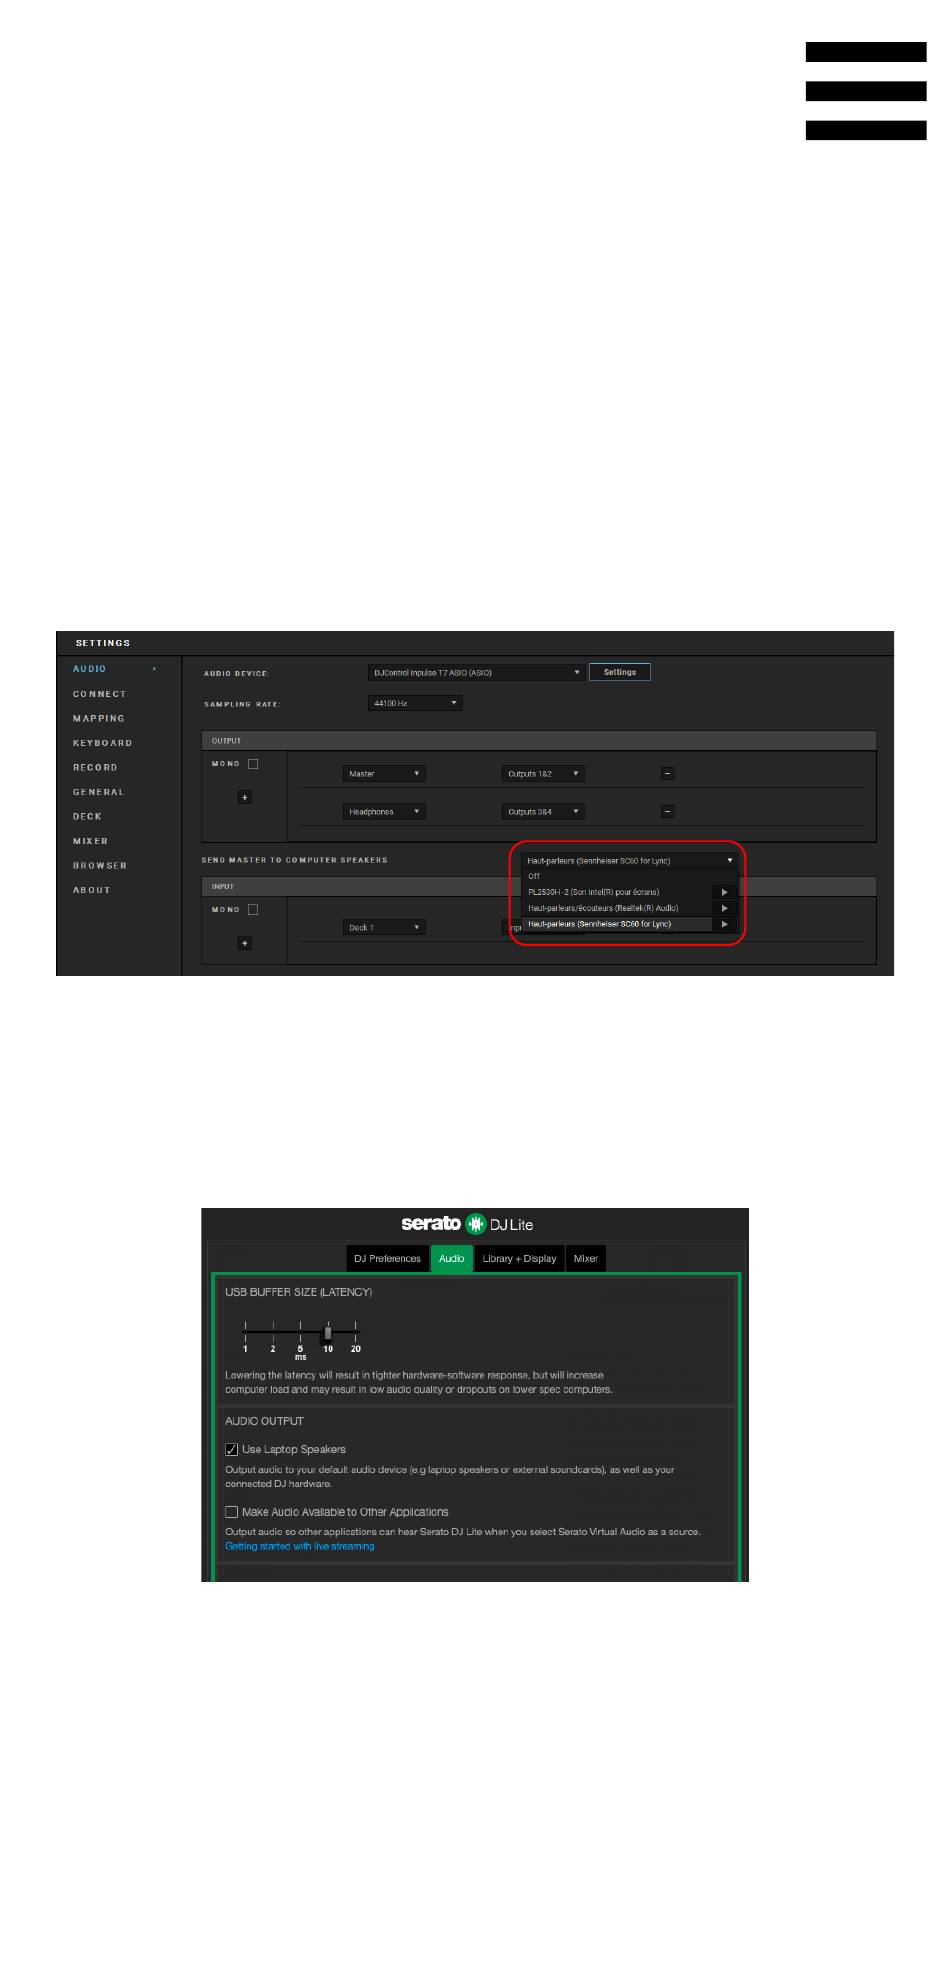Add a new output row with plus button
Screen dimensions: 950x1983
245,797
